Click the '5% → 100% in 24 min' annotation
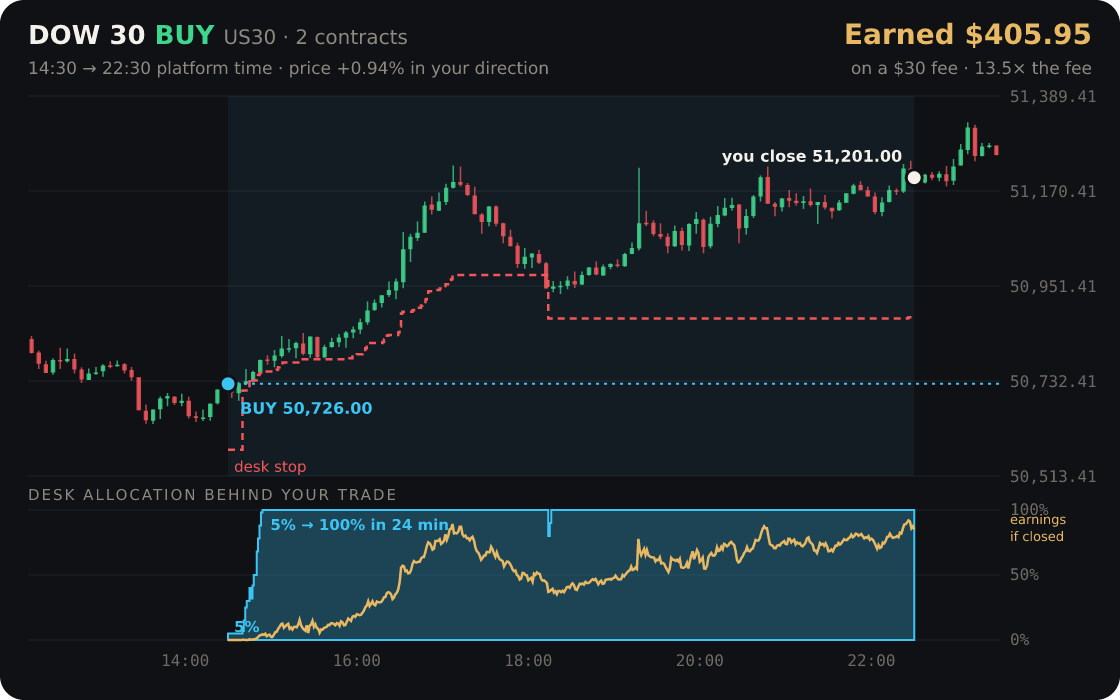The image size is (1120, 700). (359, 525)
